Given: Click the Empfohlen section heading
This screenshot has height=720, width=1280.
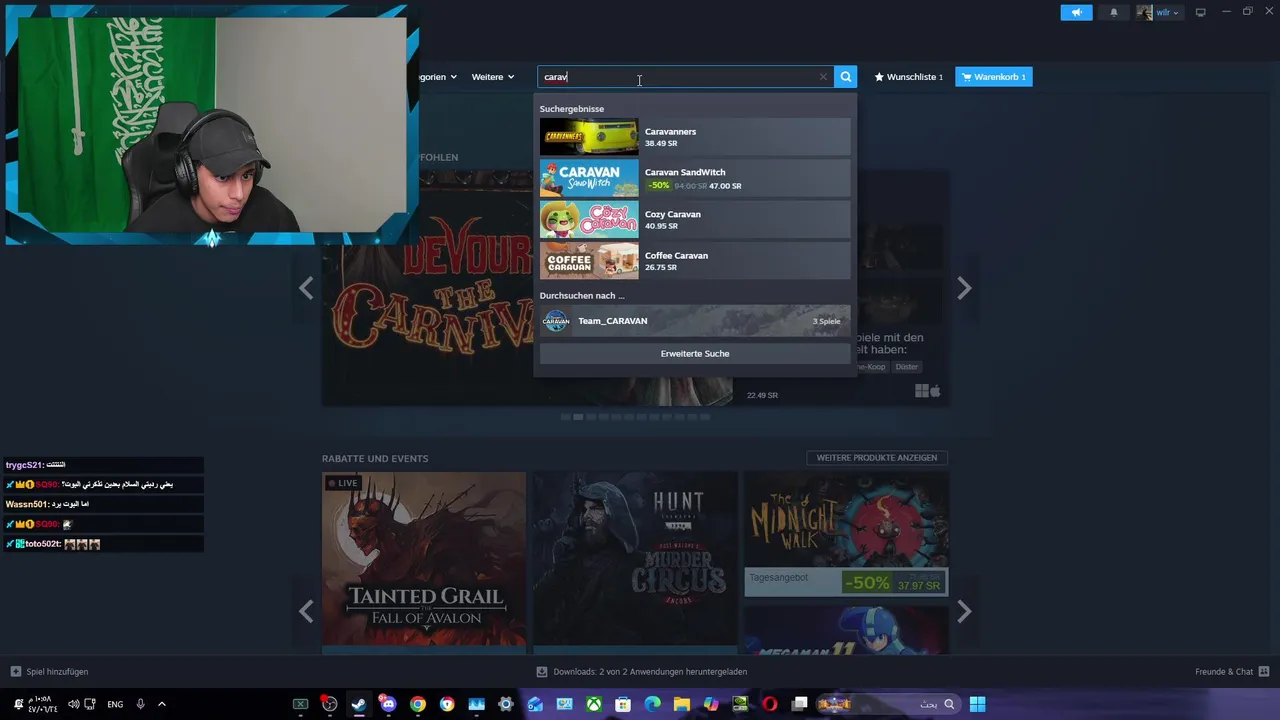Looking at the screenshot, I should coord(438,157).
